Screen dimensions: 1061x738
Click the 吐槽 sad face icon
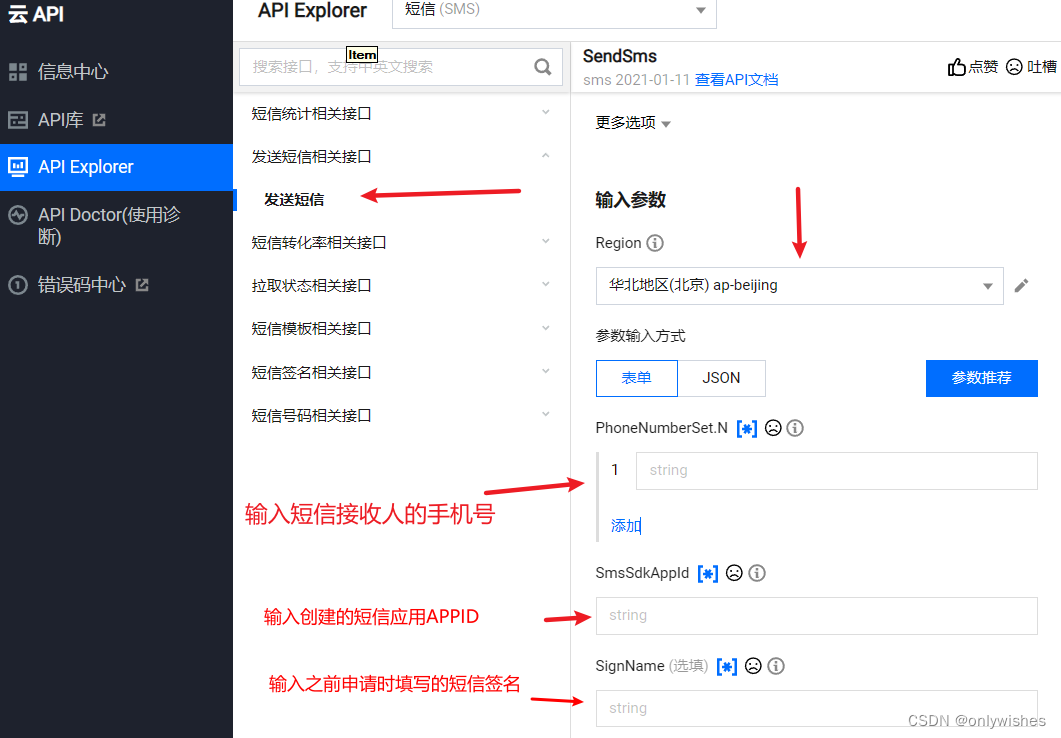1014,67
